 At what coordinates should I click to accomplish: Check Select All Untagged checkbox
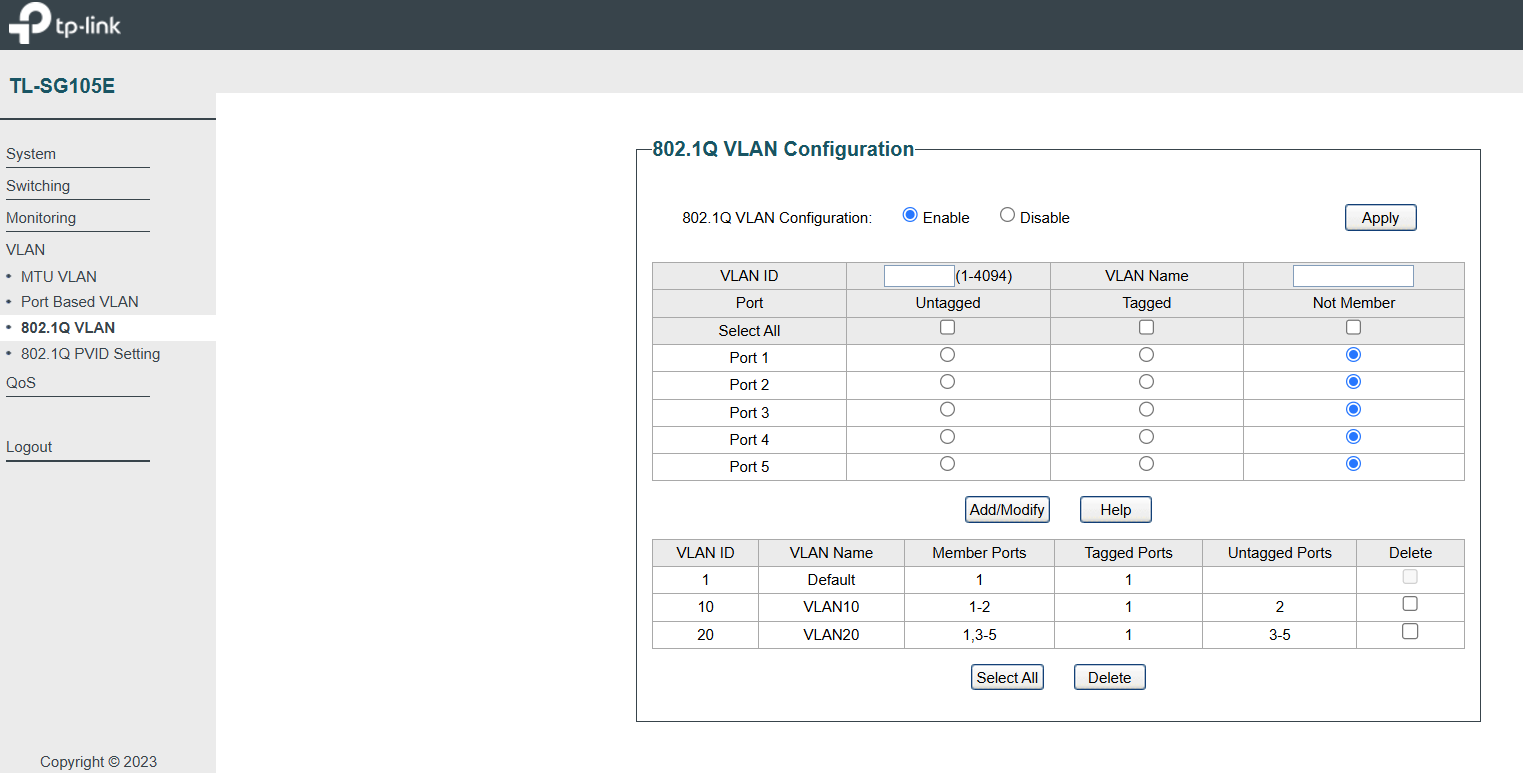pyautogui.click(x=948, y=327)
